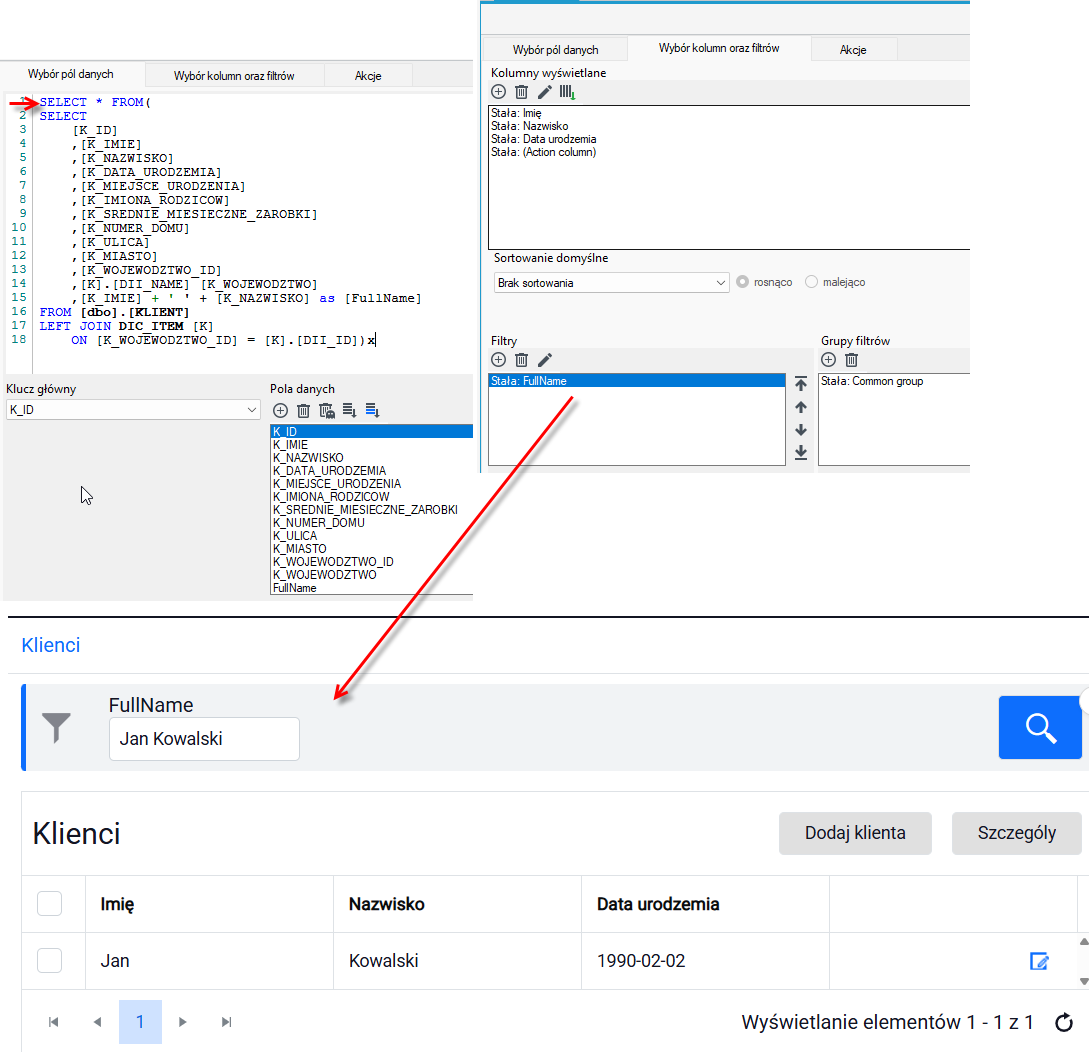The image size is (1089, 1053).
Task: Switch to Wybór kolumn oraz filtrów above SQL editor
Action: click(x=234, y=76)
